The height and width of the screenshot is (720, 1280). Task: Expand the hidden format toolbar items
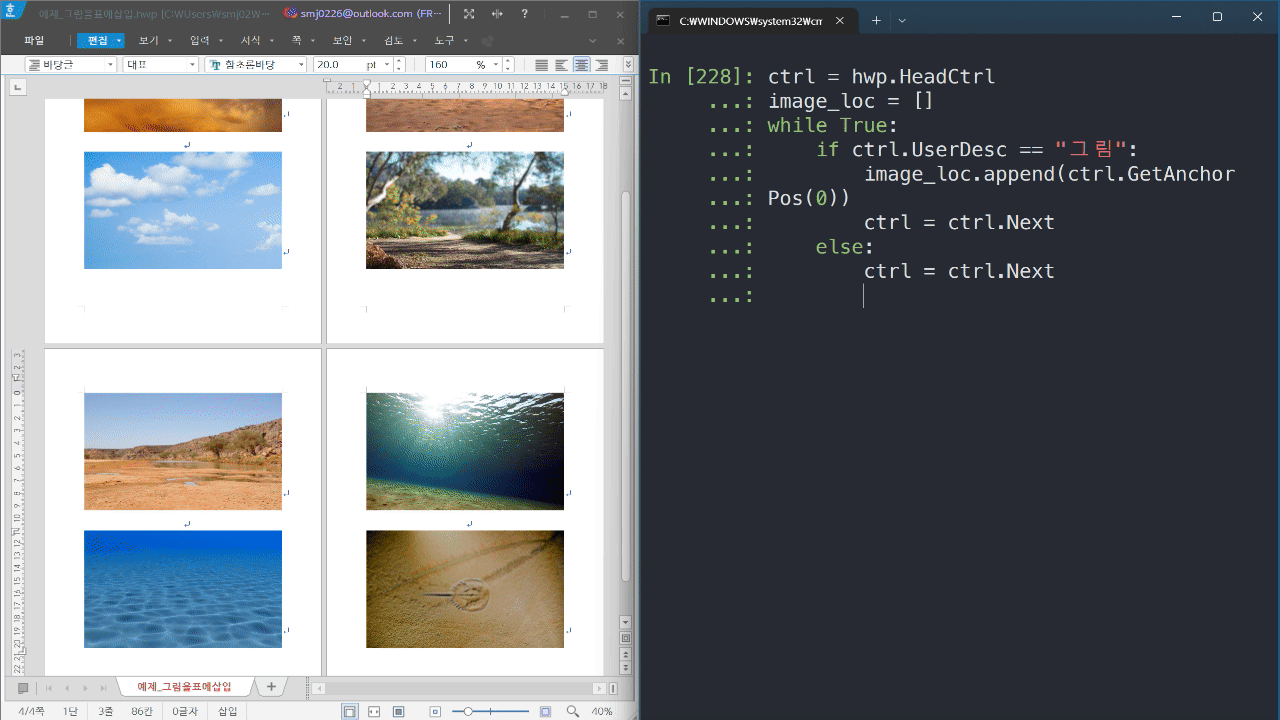(628, 64)
